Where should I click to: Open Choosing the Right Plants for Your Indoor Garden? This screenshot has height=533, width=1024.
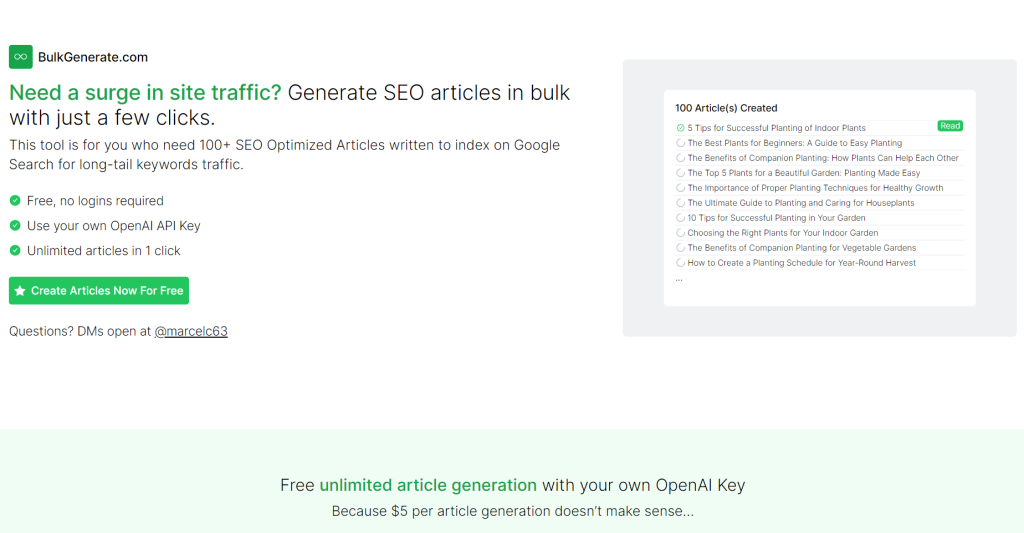[x=782, y=233]
